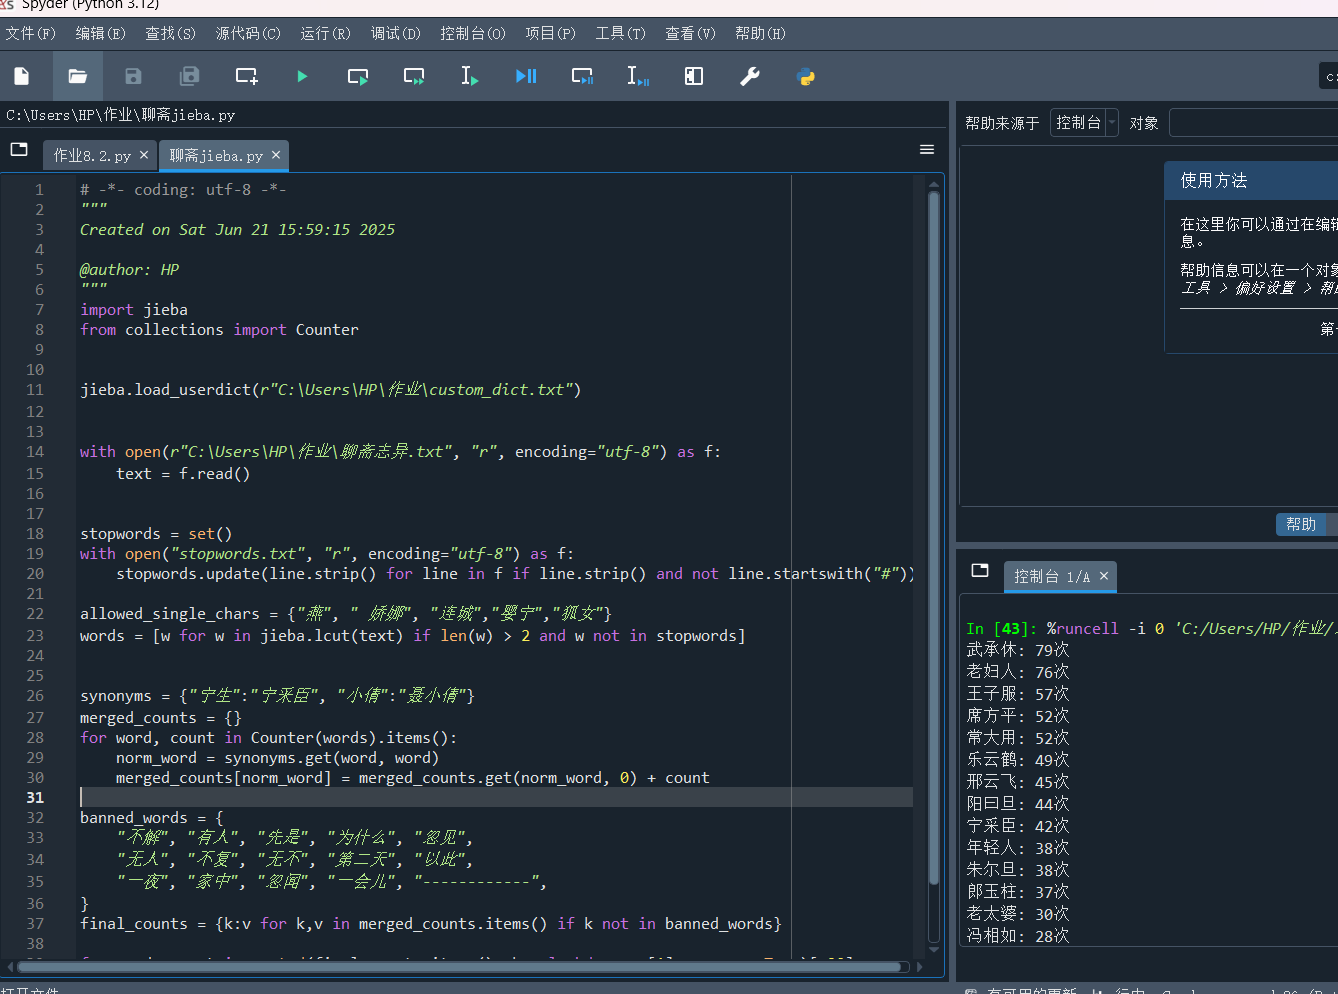Click the 帮助 pane tab button
Screen dimensions: 1338x994
pyautogui.click(x=1300, y=524)
